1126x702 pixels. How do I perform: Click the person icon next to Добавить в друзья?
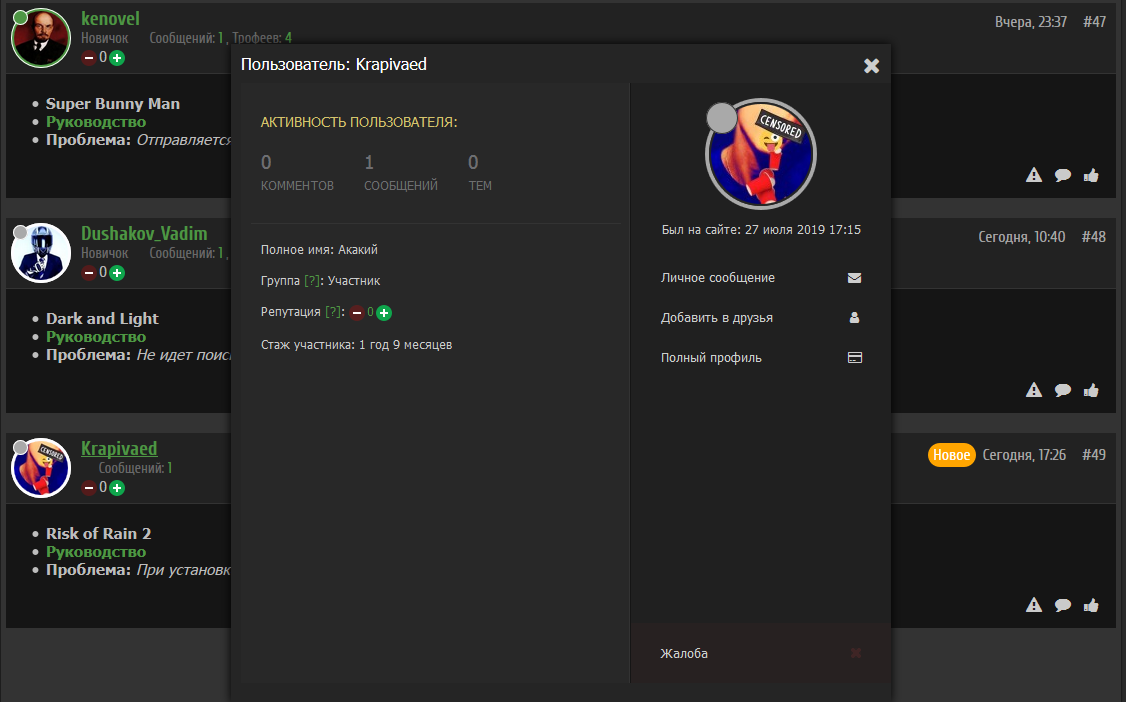[854, 317]
